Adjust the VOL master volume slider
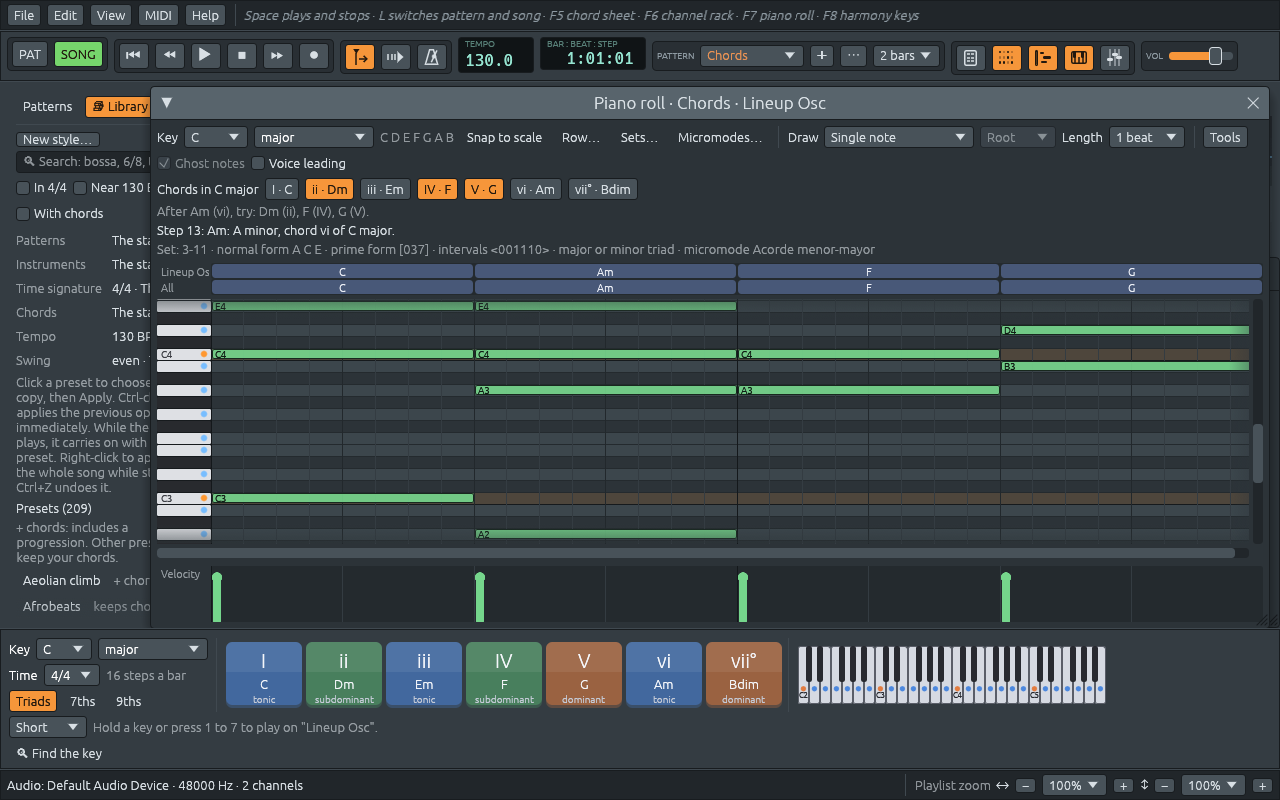This screenshot has height=800, width=1280. point(1200,56)
